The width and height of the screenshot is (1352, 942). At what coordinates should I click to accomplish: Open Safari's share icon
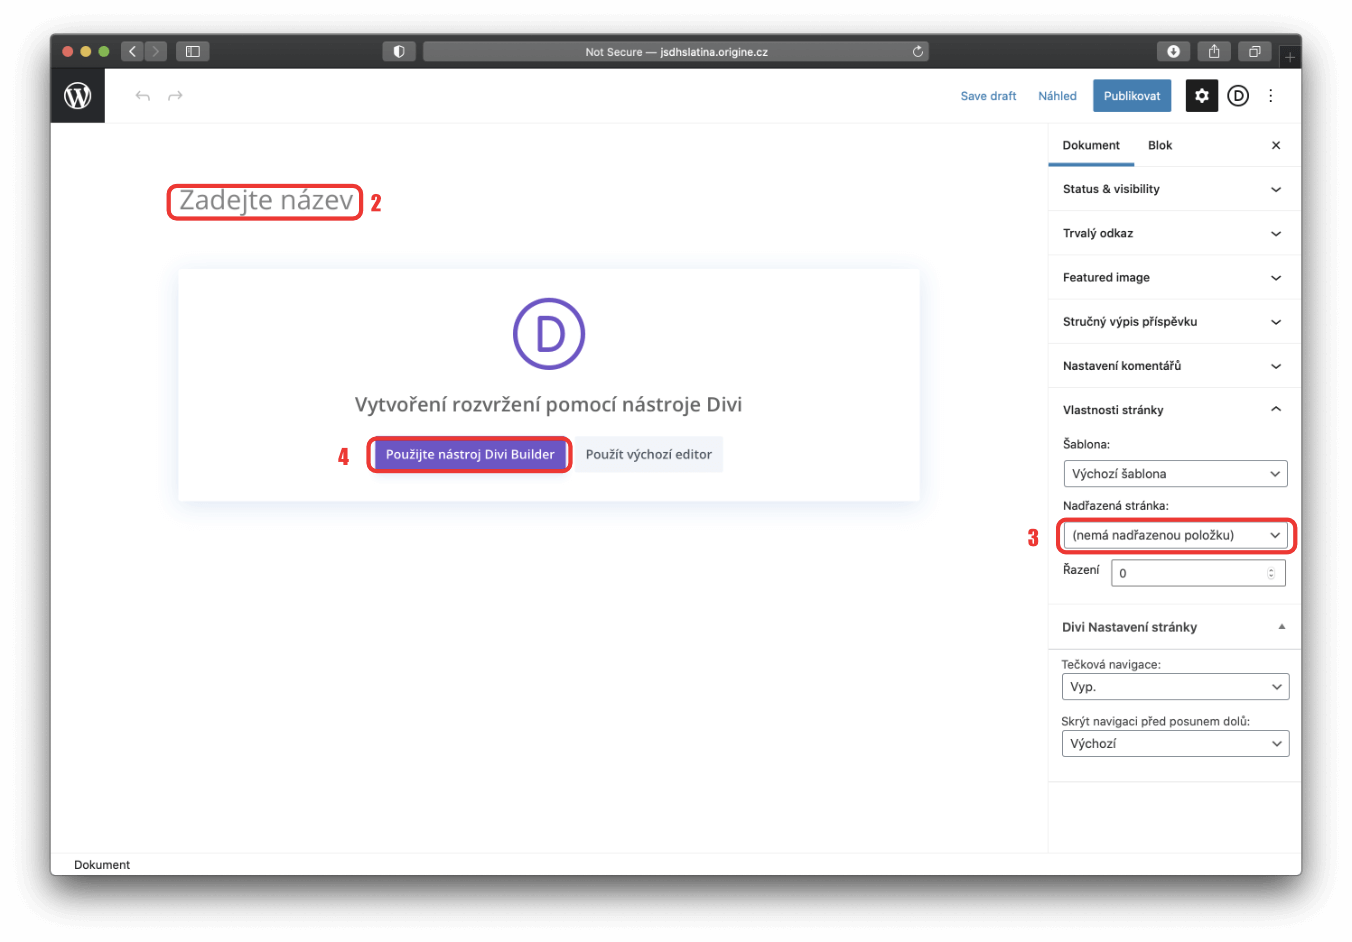point(1213,52)
